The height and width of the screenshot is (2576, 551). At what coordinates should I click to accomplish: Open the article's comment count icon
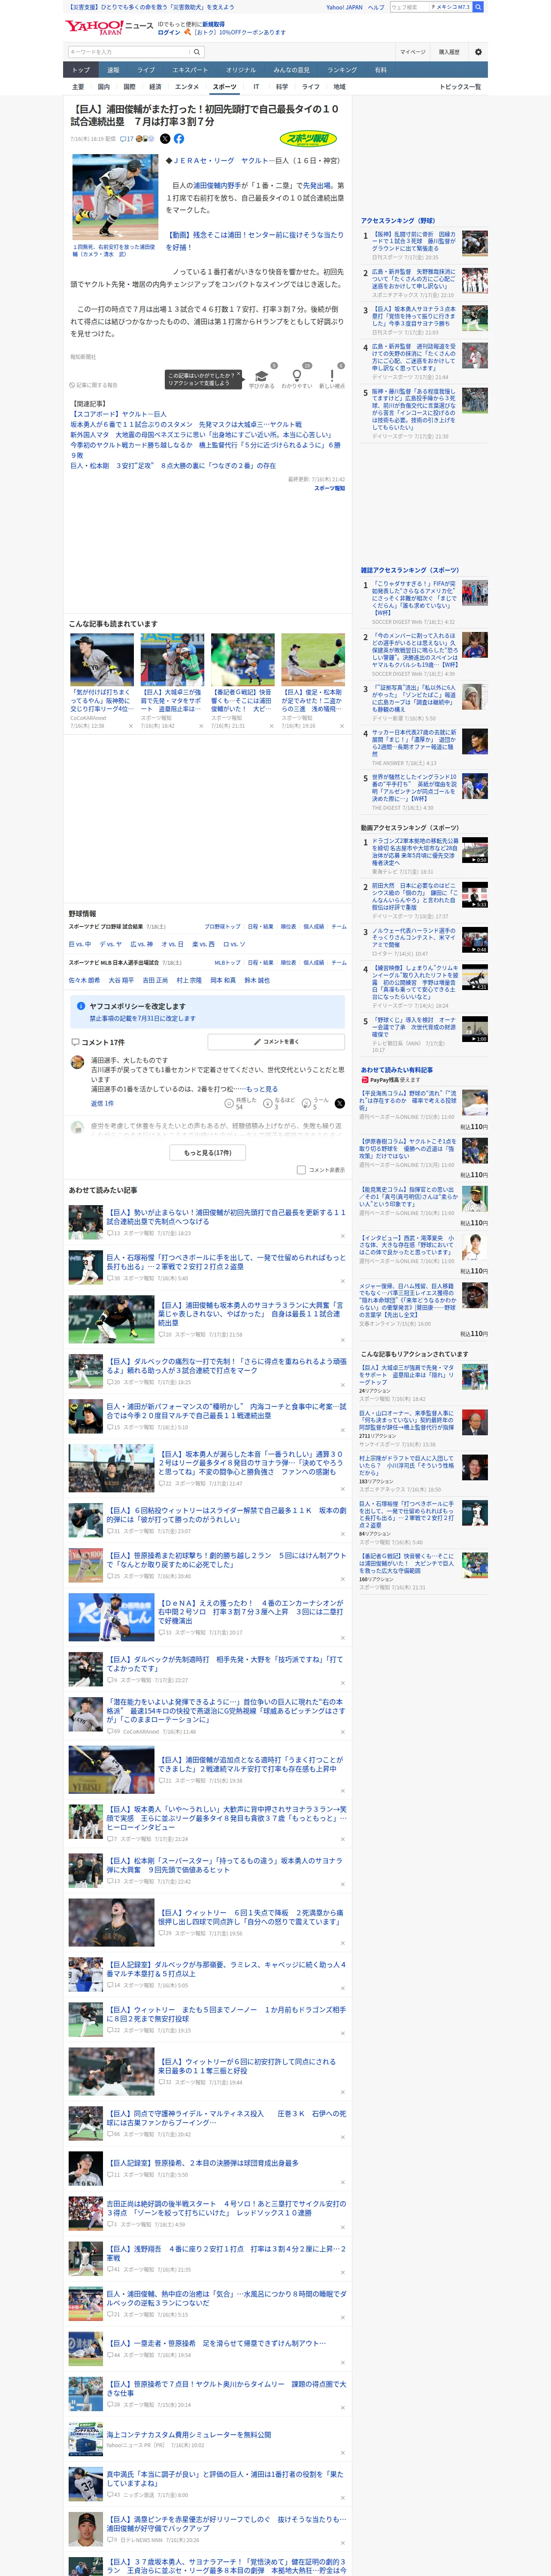point(127,139)
